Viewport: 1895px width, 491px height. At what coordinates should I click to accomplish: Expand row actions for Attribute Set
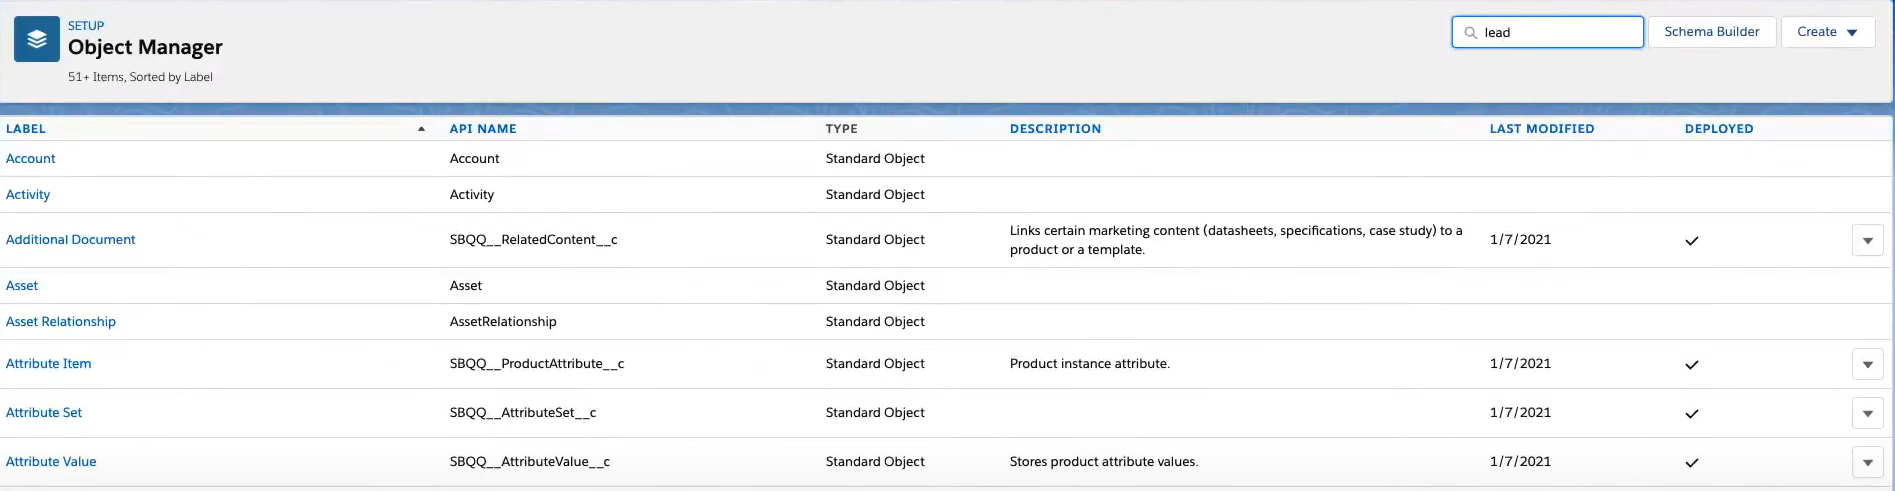tap(1867, 414)
